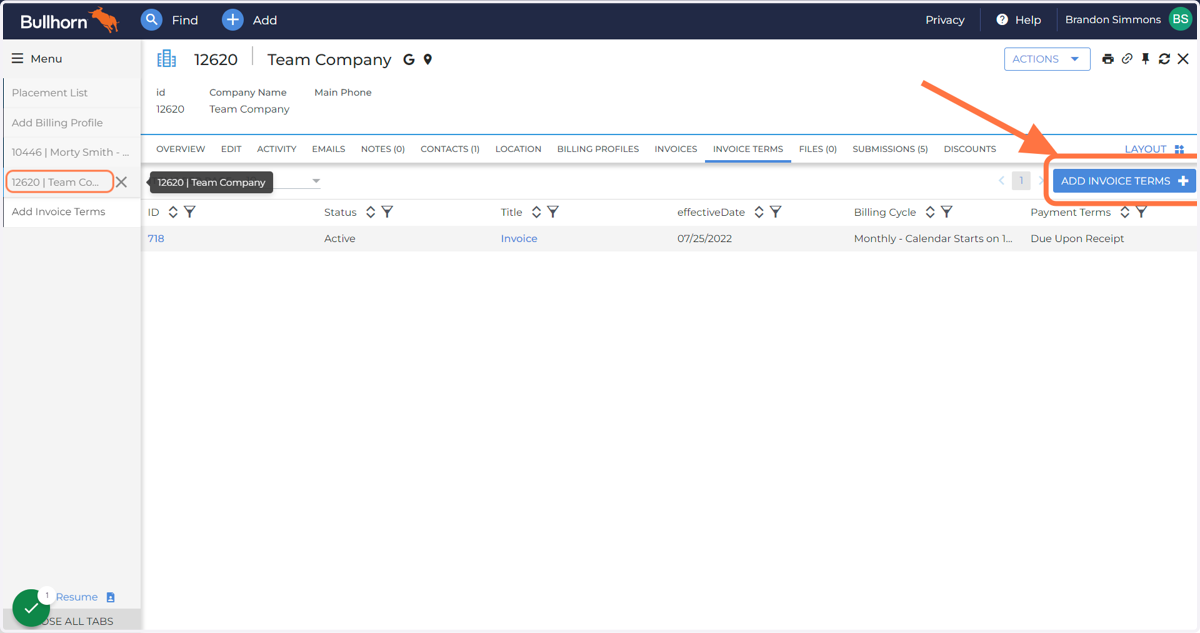Switch to the OVERVIEW tab
The height and width of the screenshot is (633, 1200).
(x=181, y=149)
